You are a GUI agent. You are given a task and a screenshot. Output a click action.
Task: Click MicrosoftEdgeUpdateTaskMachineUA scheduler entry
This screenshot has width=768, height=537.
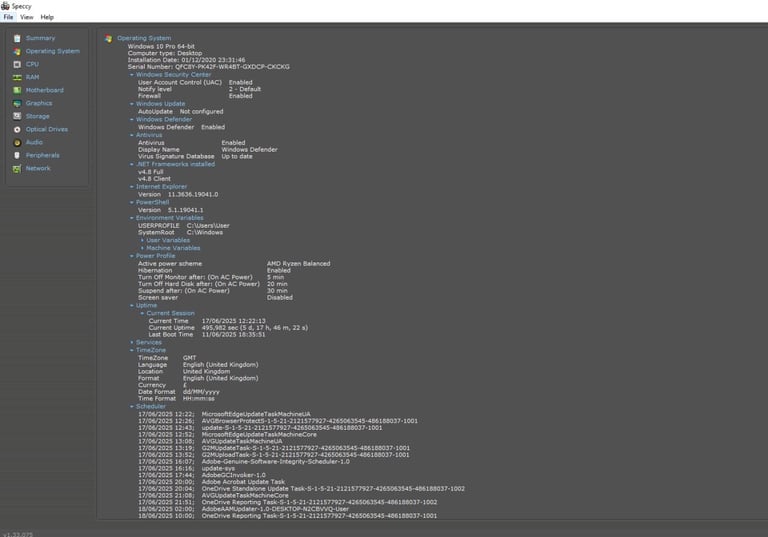coord(256,414)
